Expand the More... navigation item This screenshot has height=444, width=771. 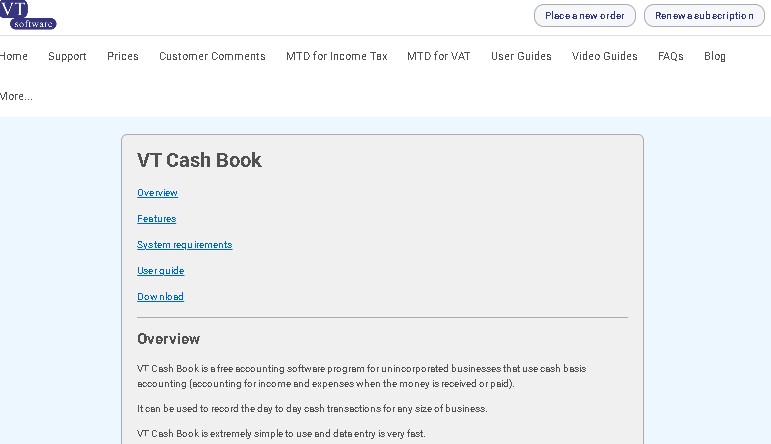pyautogui.click(x=16, y=96)
